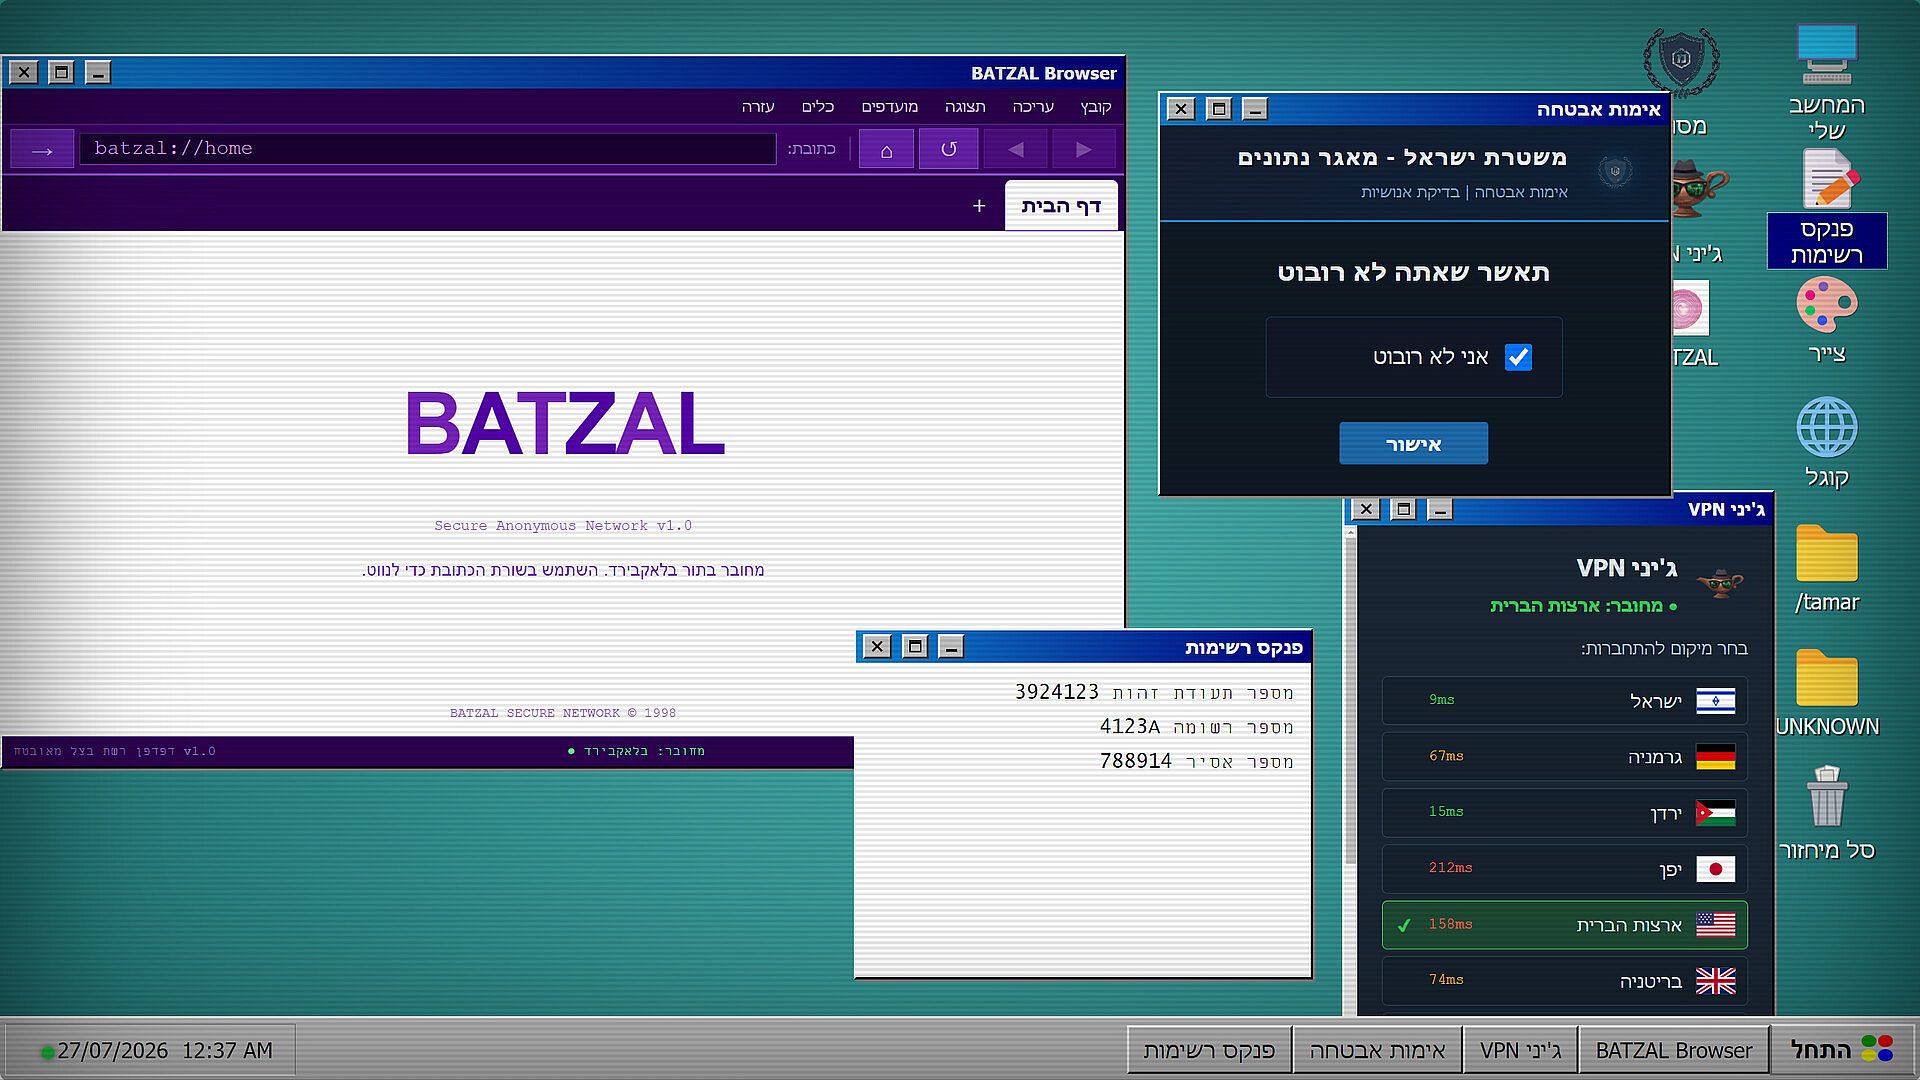Click the left-pointing arrow in browser toolbar
The height and width of the screenshot is (1080, 1920).
click(x=1015, y=149)
